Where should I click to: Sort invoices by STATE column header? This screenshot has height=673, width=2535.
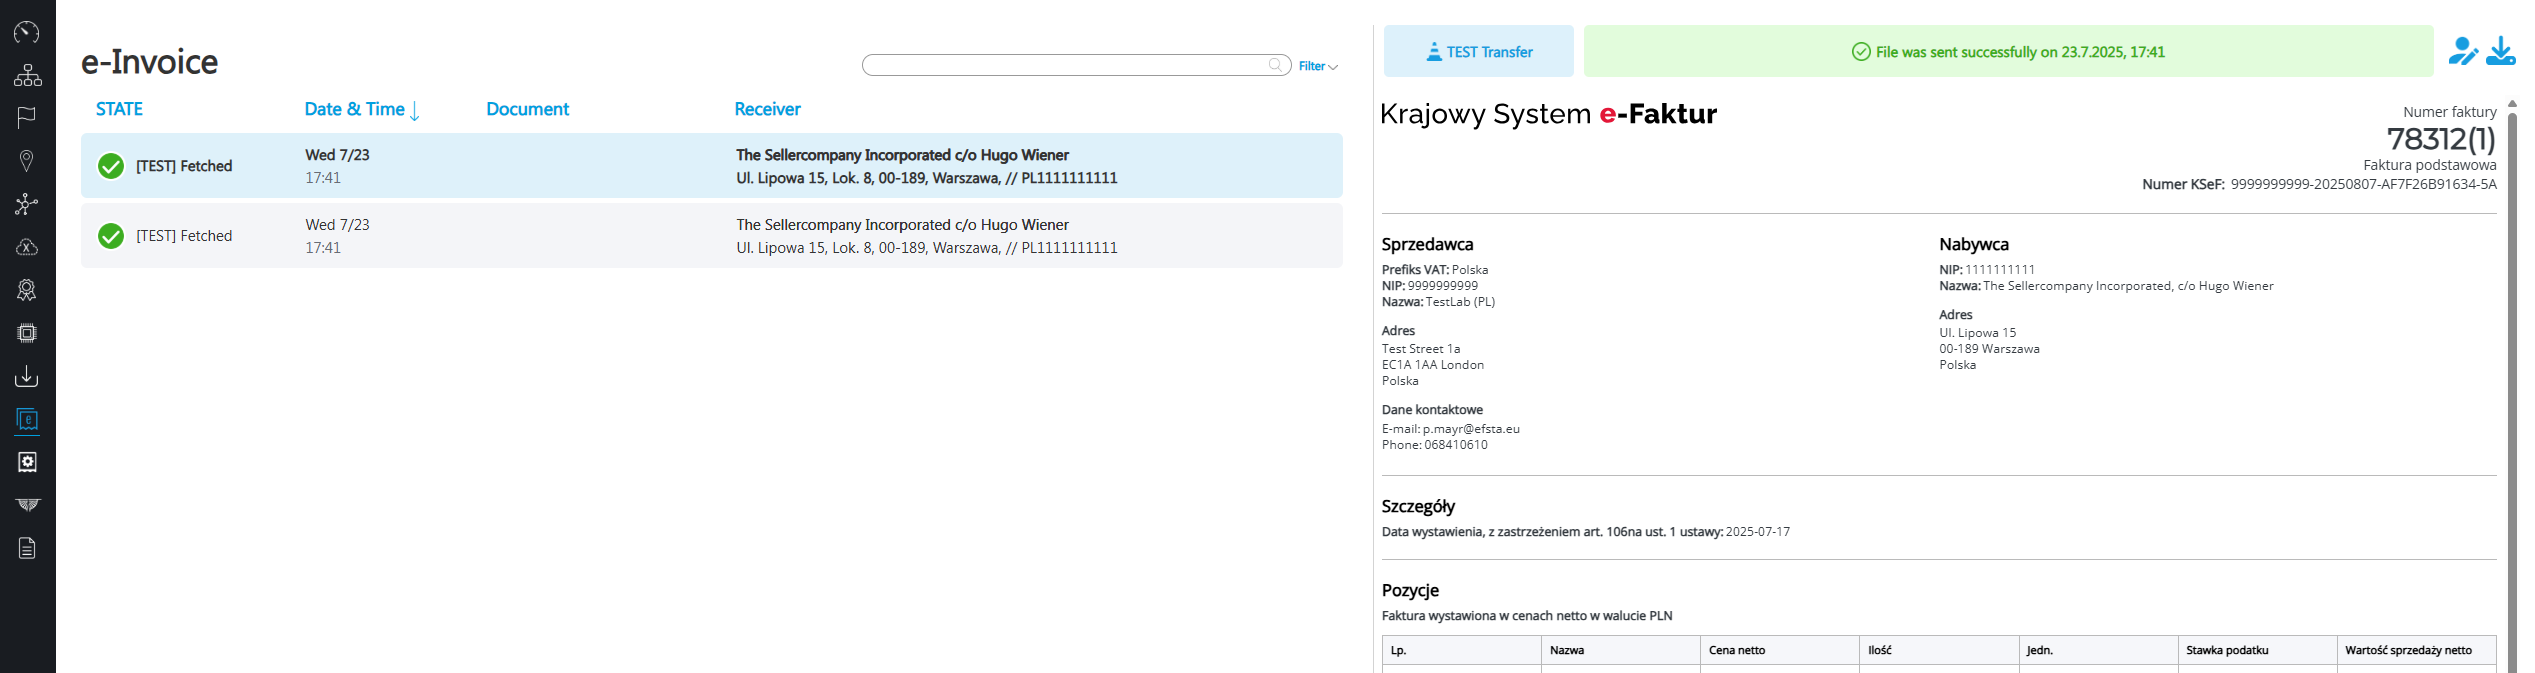[x=119, y=109]
